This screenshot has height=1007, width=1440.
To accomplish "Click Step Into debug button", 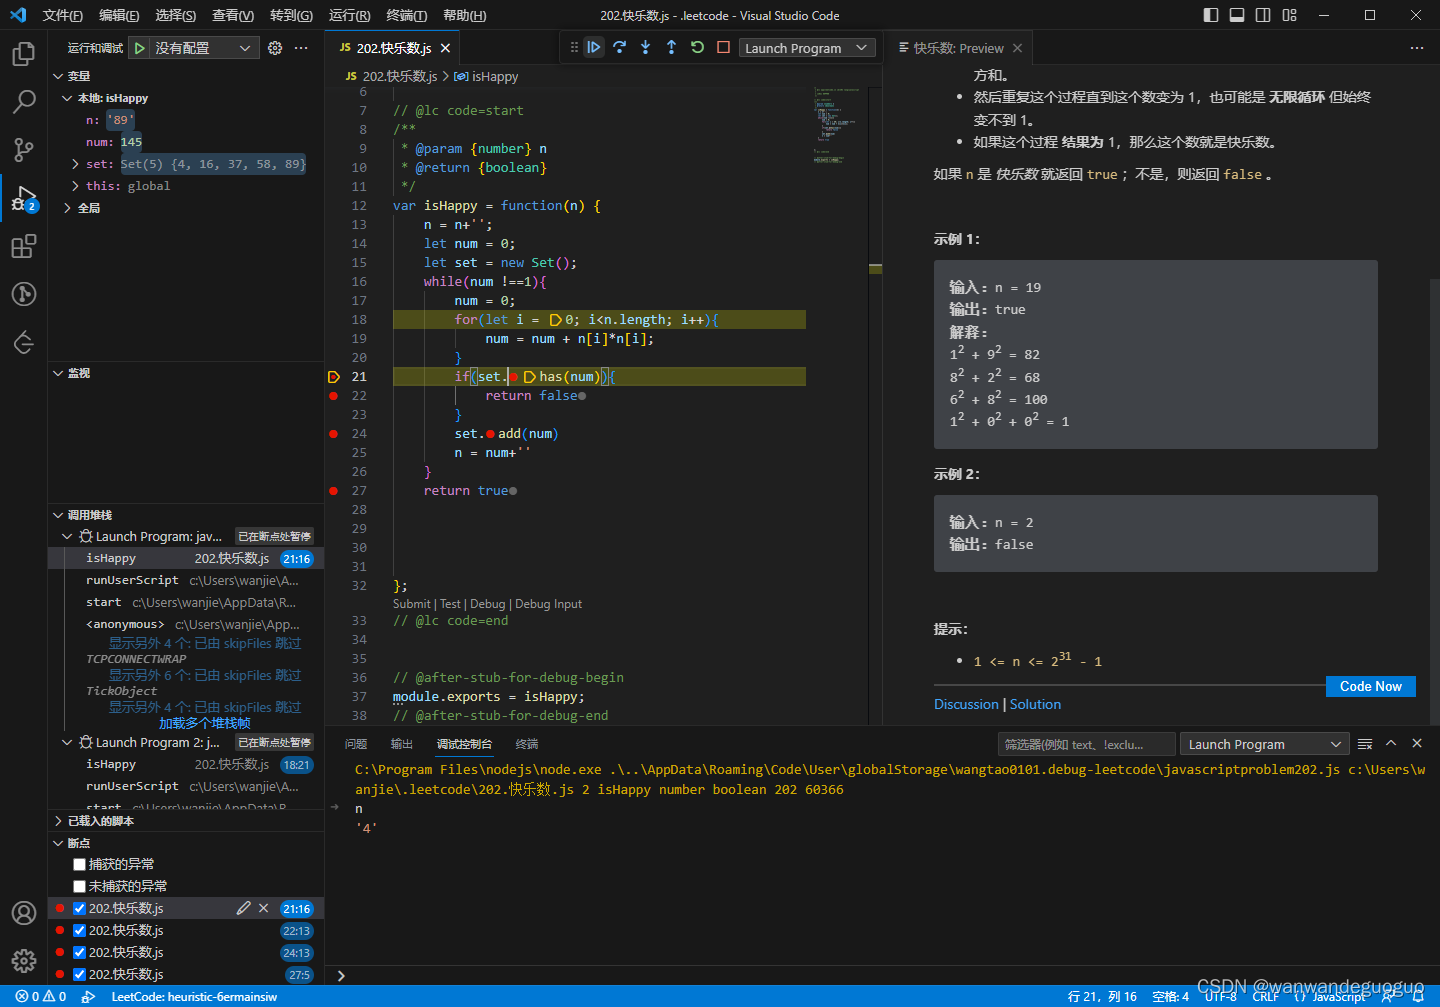I will (x=646, y=47).
